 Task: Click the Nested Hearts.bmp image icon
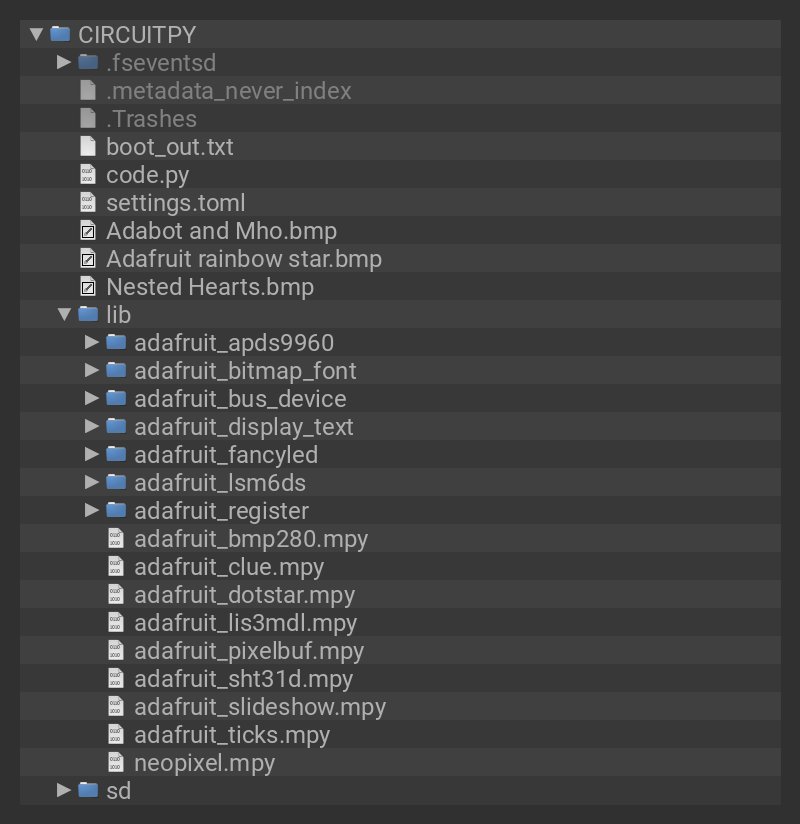click(x=88, y=287)
